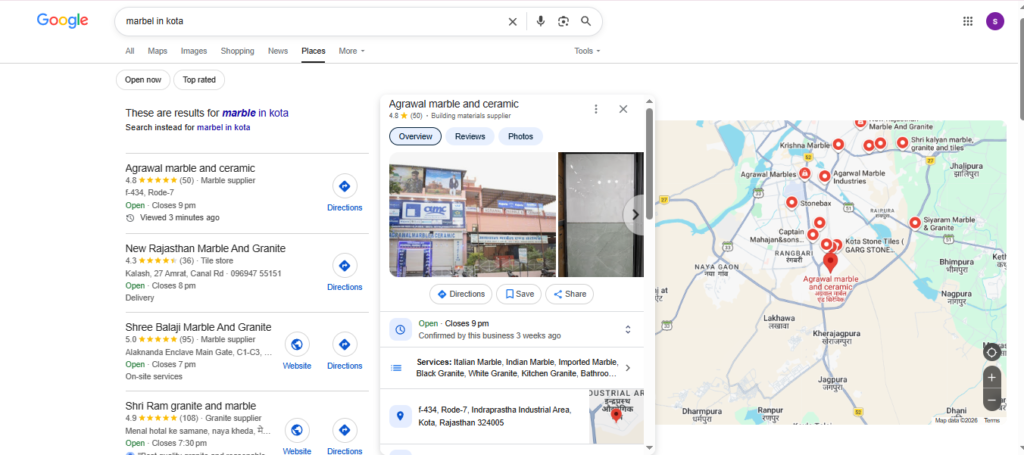
Task: Go to Google home via logo
Action: click(x=63, y=20)
